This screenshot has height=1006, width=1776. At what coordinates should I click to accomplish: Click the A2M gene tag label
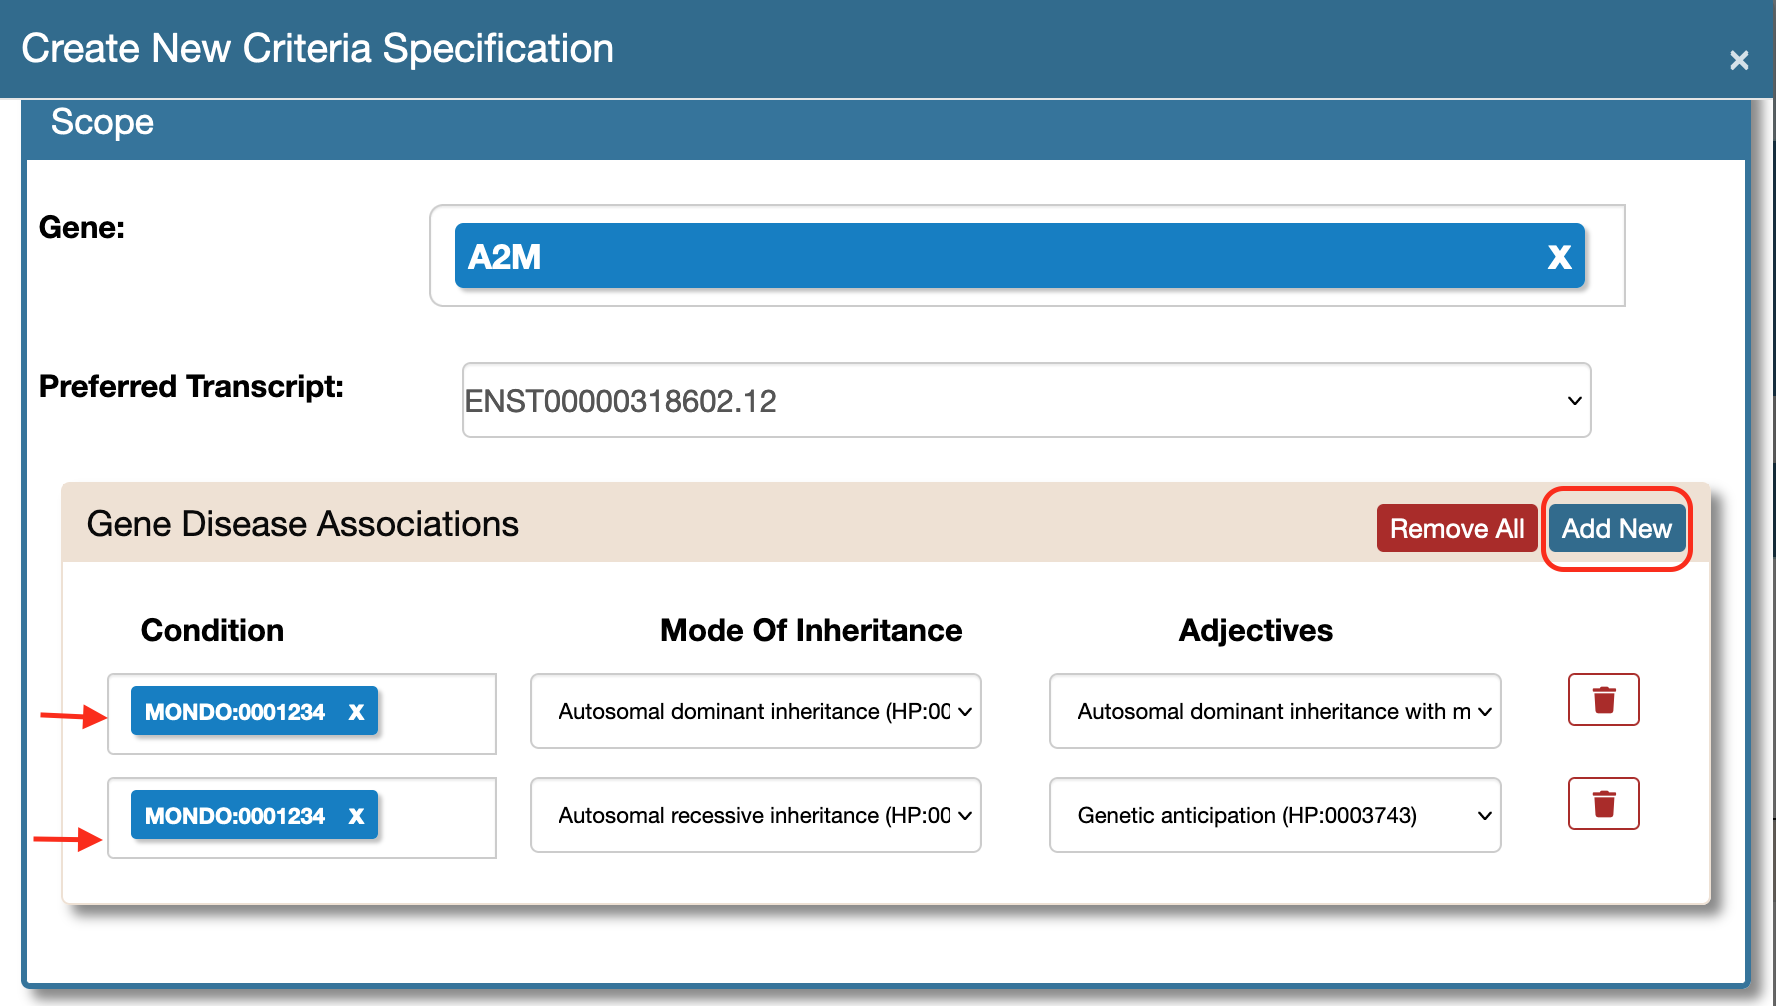[505, 258]
